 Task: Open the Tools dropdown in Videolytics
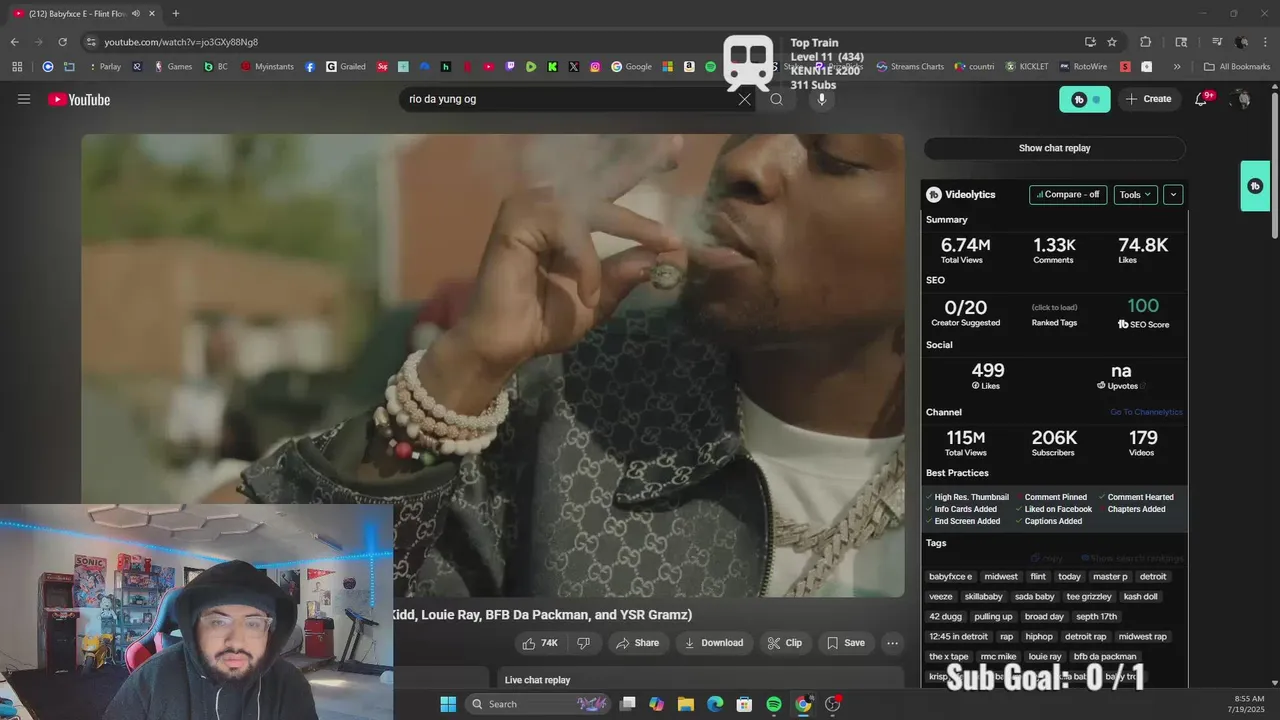point(1135,195)
